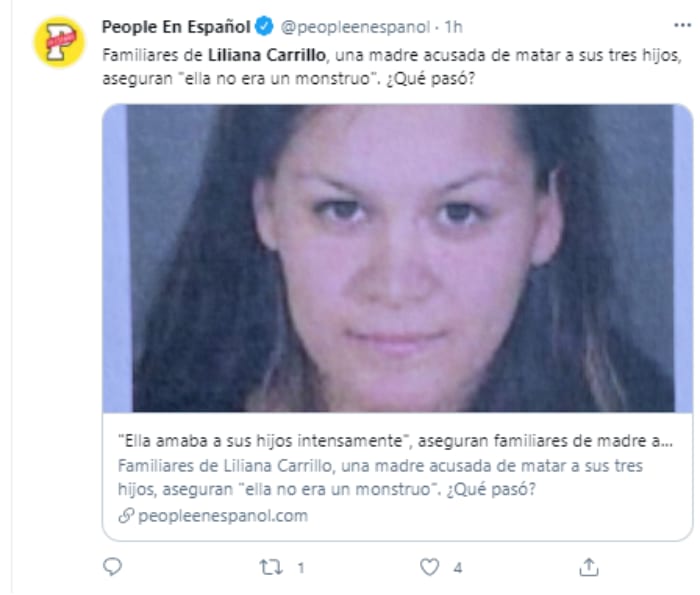Click the card description about Liliana Carrillo
This screenshot has height=595, width=700.
(x=380, y=478)
